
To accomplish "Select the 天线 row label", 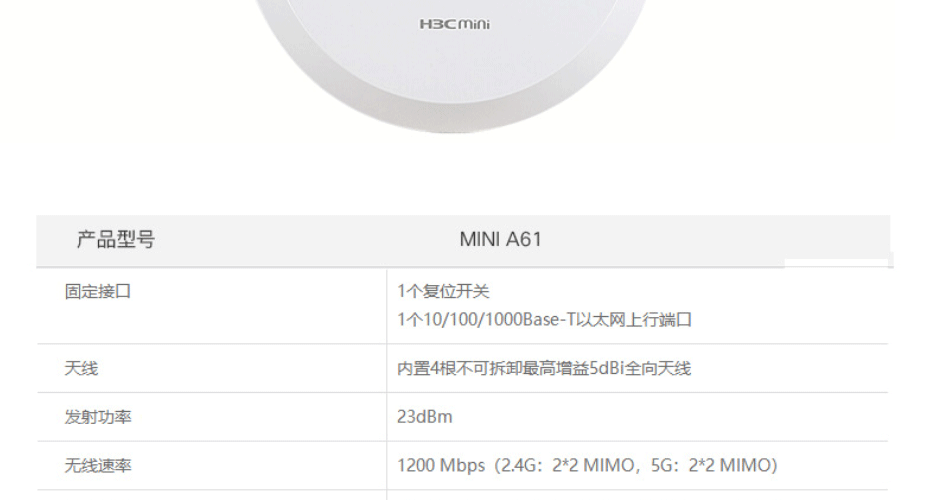I will 81,369.
